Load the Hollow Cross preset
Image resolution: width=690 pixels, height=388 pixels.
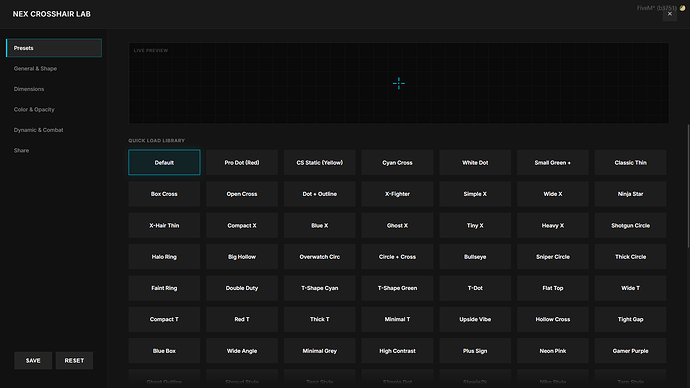coord(553,319)
